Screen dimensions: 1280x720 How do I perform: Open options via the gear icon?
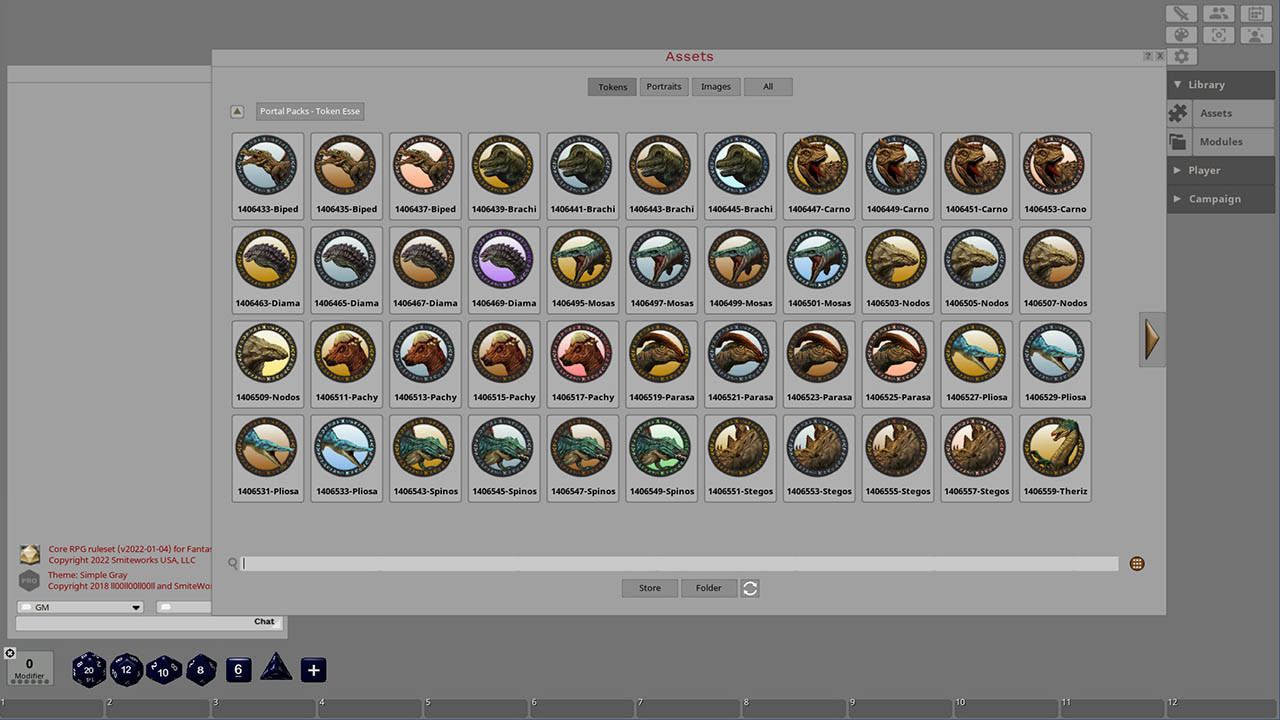pyautogui.click(x=1181, y=56)
